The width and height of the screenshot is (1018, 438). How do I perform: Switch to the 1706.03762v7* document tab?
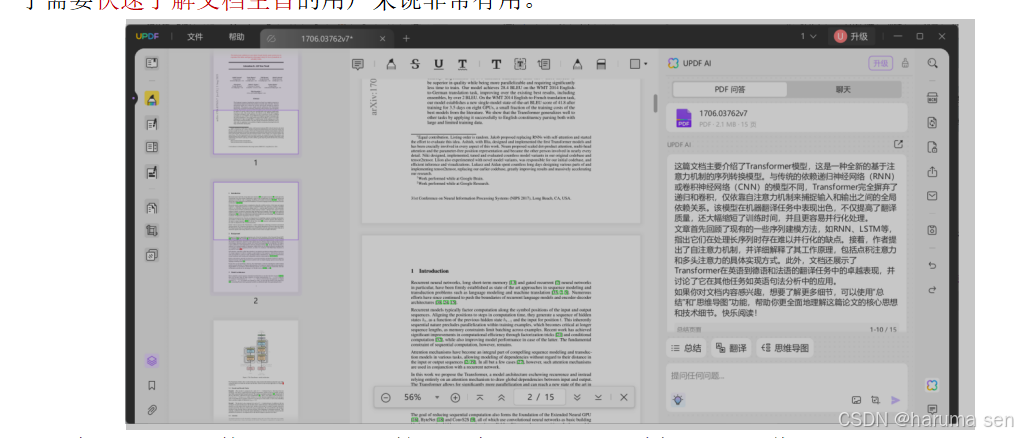coord(327,38)
